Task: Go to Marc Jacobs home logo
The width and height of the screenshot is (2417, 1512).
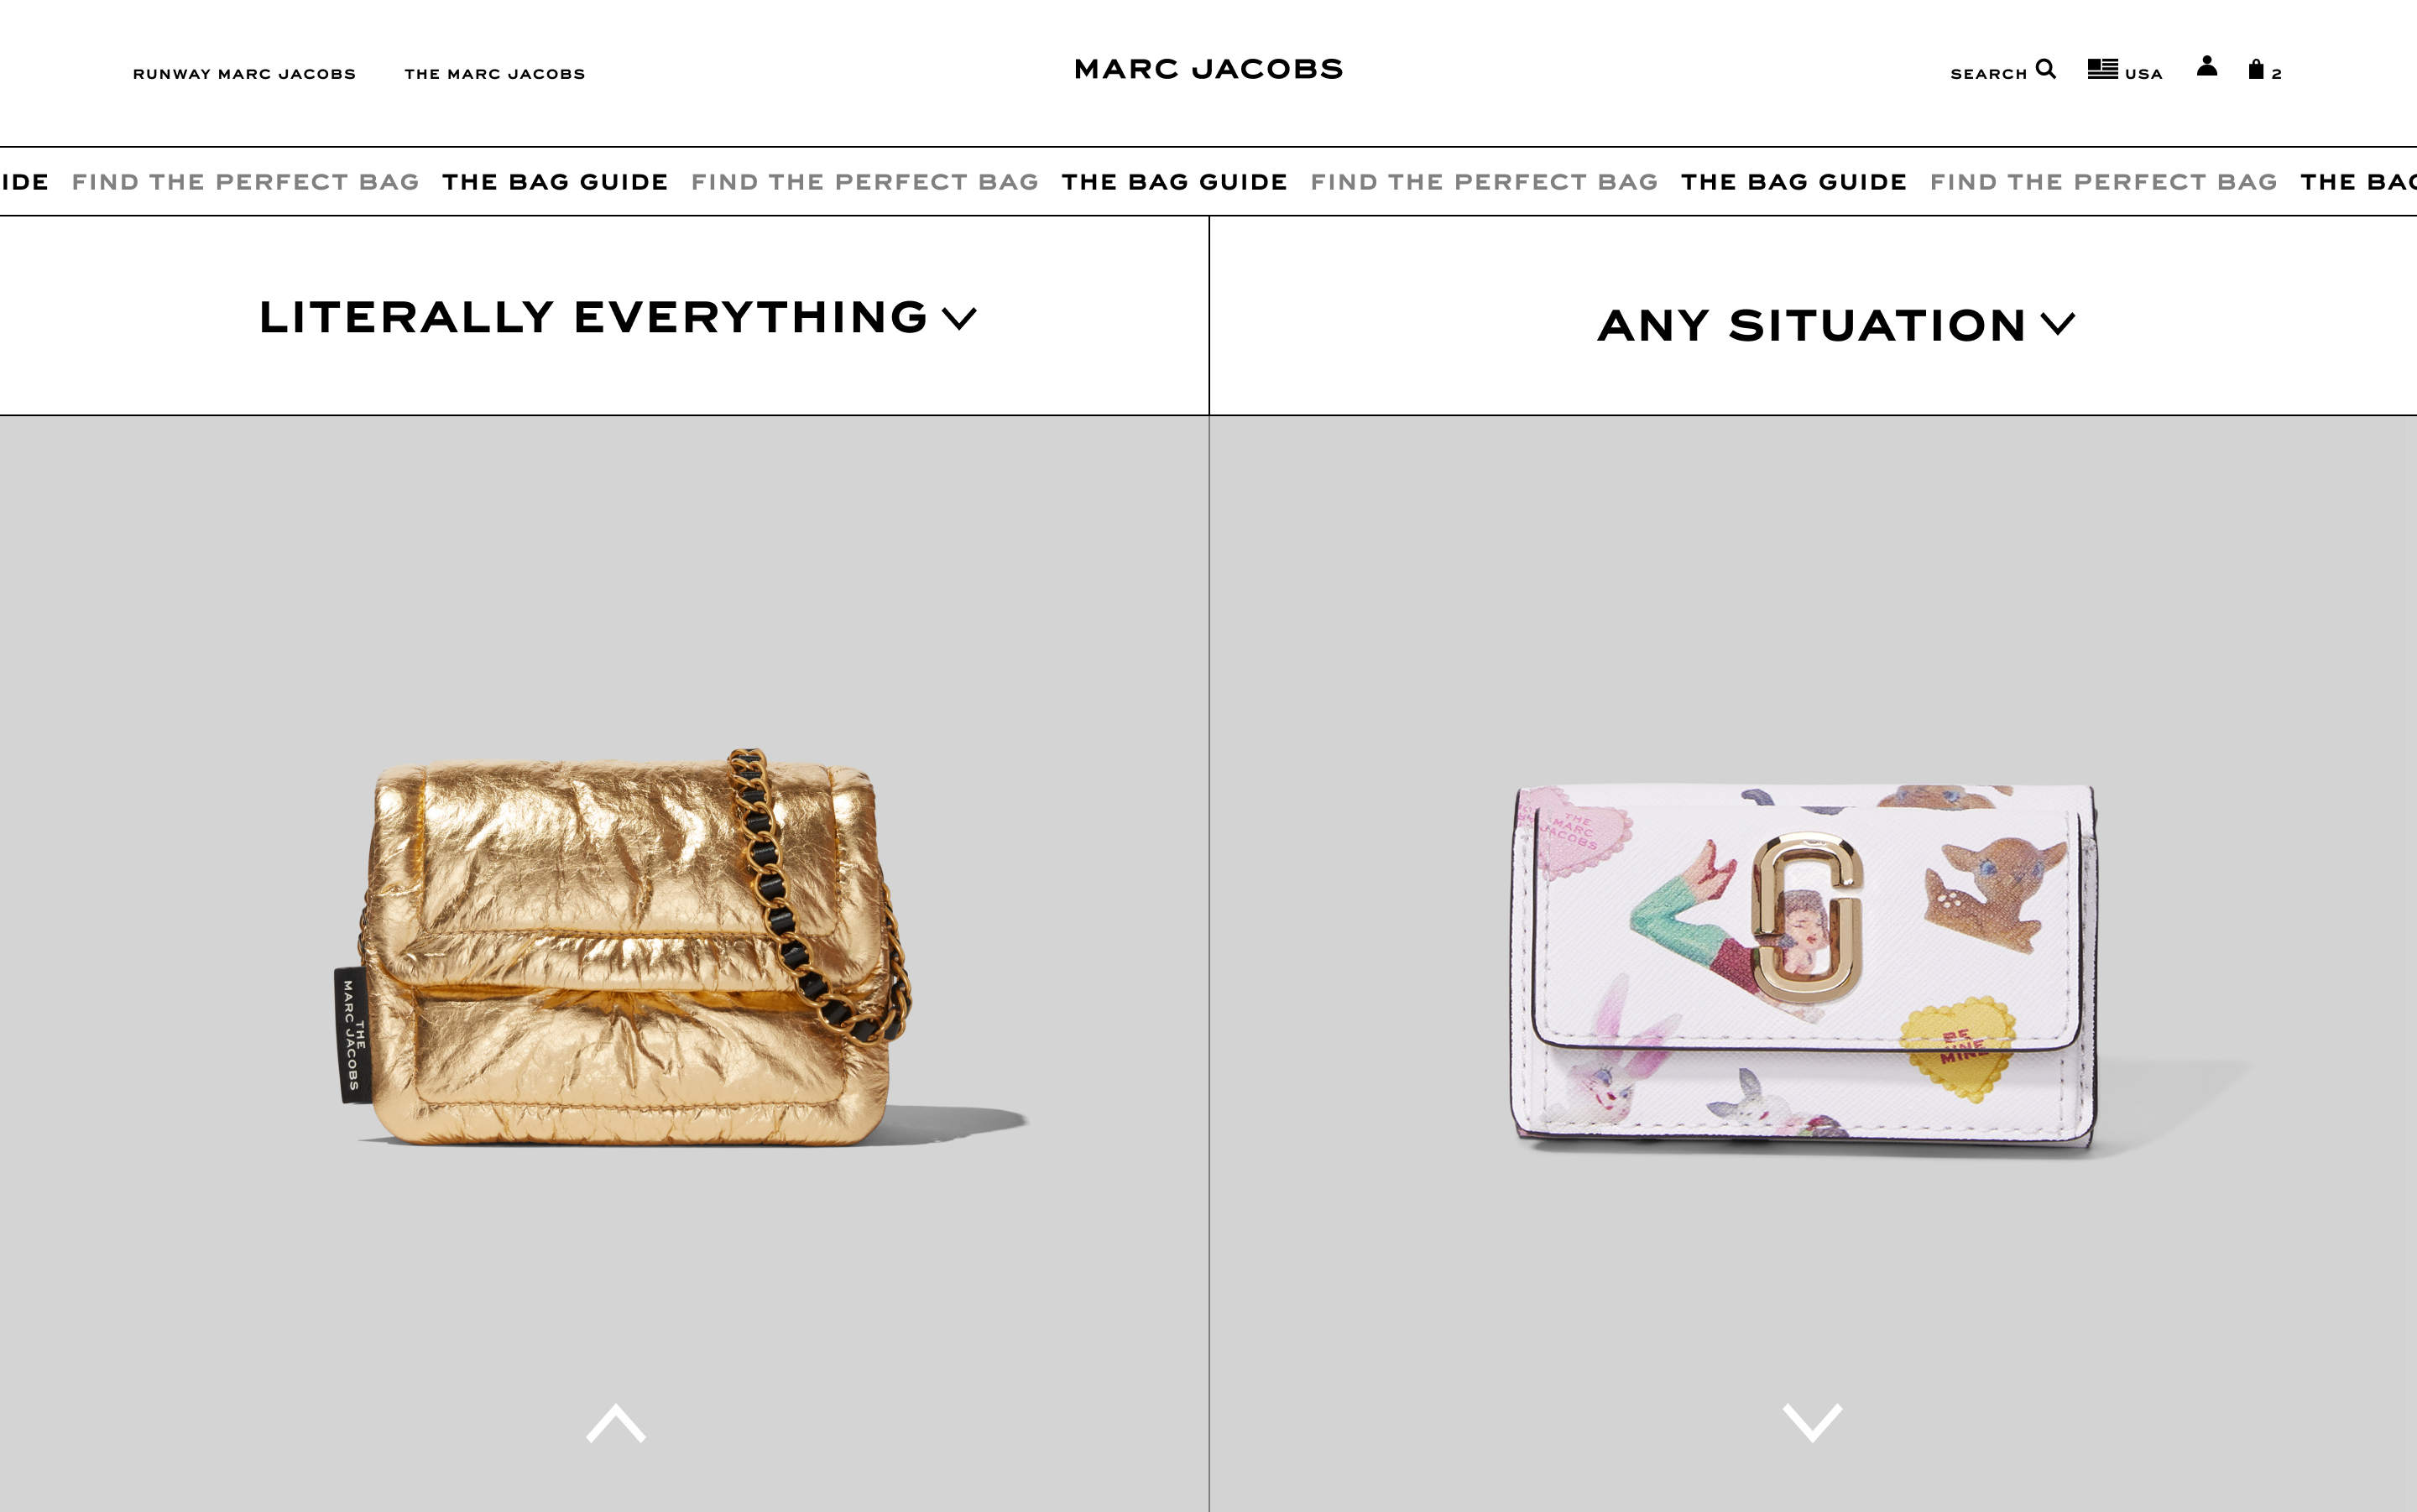Action: point(1208,69)
